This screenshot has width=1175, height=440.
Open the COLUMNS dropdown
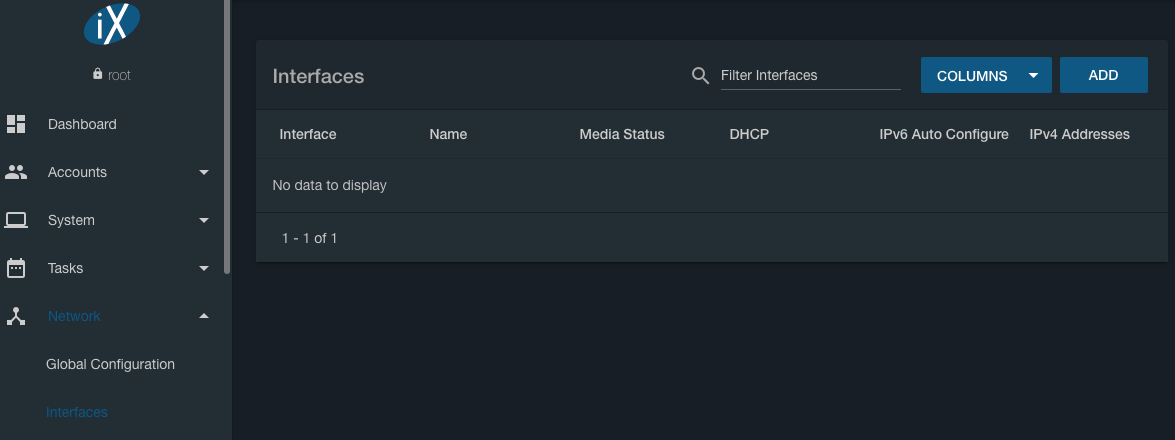click(x=985, y=76)
